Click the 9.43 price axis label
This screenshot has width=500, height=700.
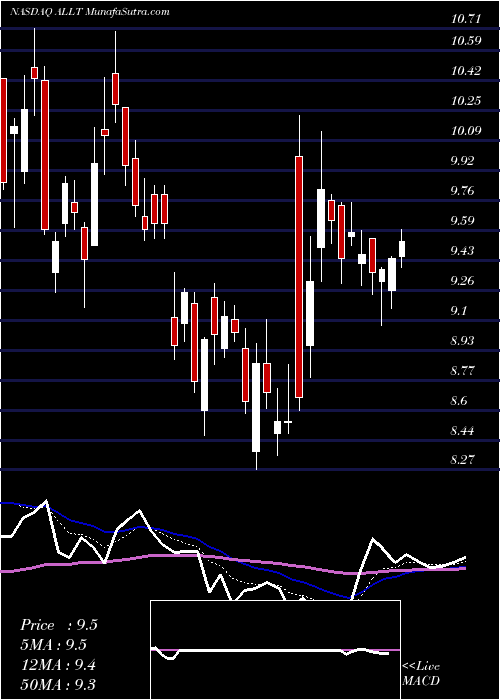click(462, 251)
